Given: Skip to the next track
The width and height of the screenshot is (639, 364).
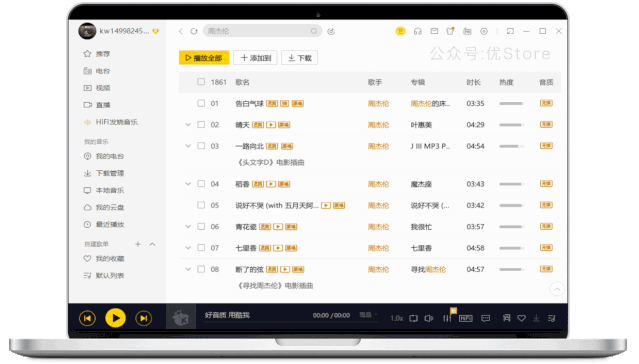Looking at the screenshot, I should [143, 318].
